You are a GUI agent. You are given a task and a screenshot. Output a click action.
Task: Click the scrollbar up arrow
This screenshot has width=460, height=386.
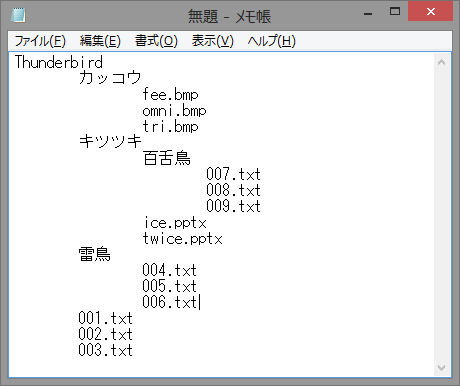[x=441, y=62]
